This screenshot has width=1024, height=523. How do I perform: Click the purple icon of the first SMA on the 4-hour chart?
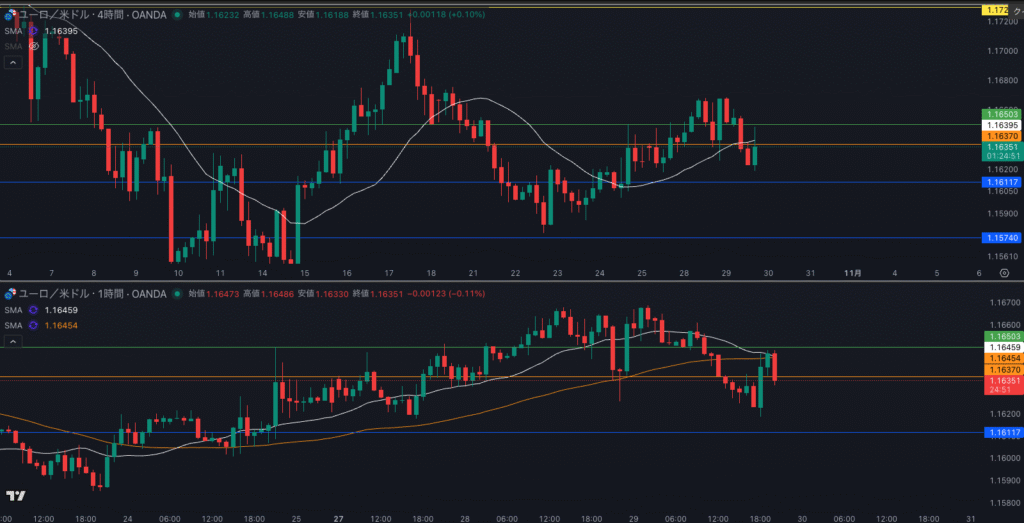(x=34, y=31)
